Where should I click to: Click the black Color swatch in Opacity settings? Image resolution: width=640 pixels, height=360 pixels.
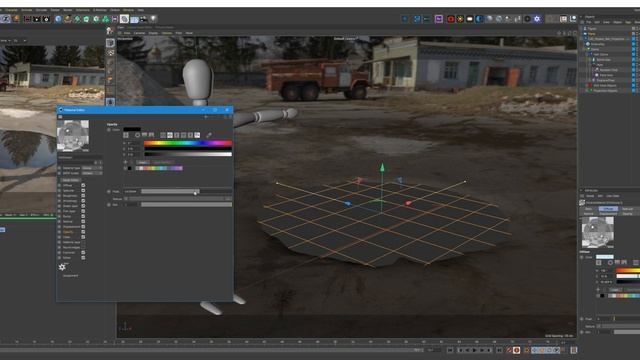coord(132,129)
